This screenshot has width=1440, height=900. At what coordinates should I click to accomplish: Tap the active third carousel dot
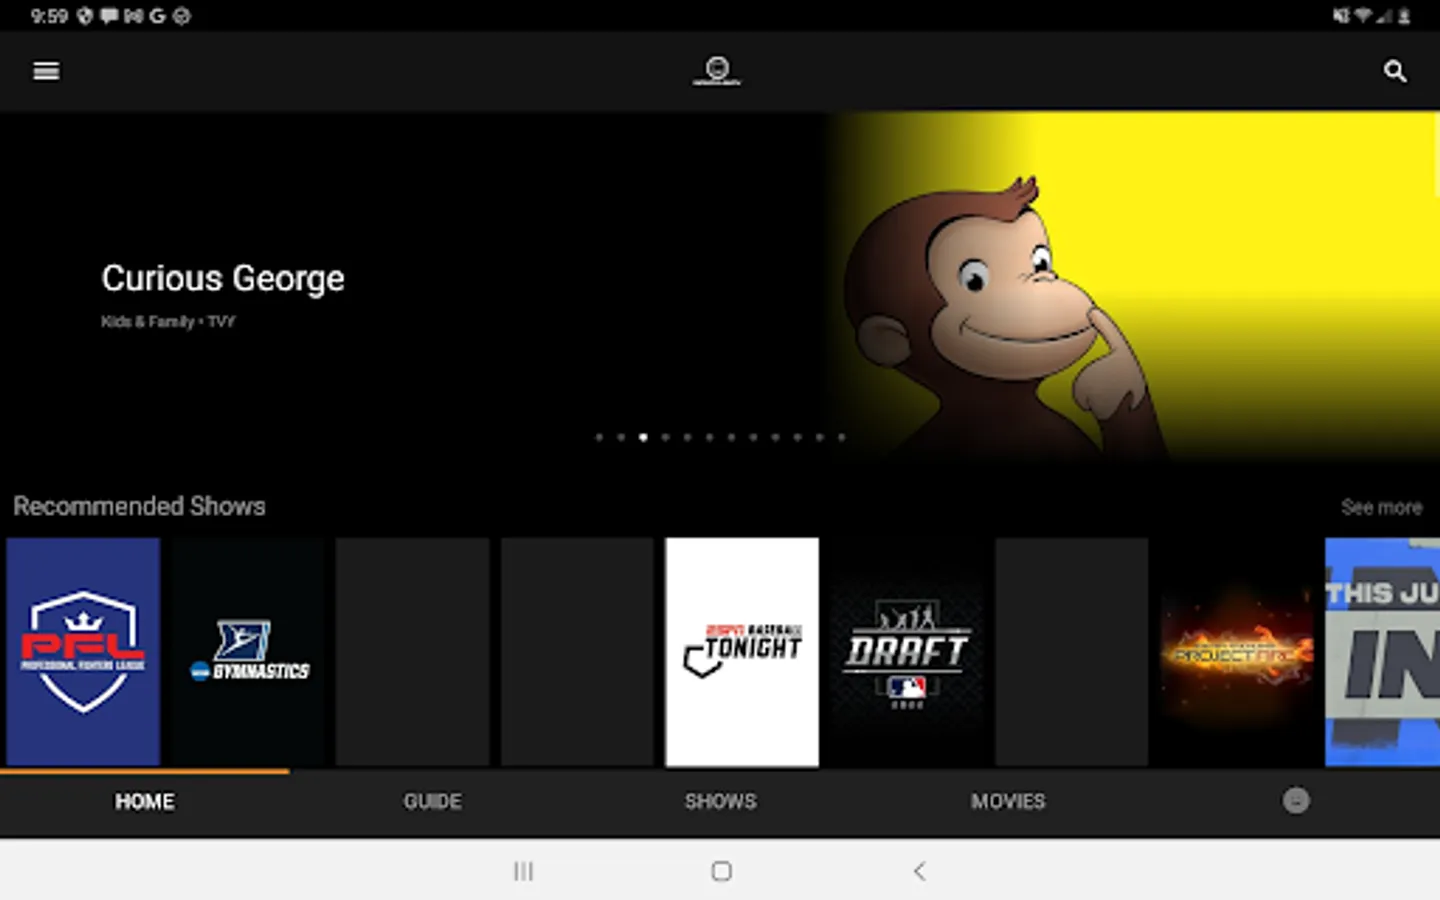(x=643, y=437)
